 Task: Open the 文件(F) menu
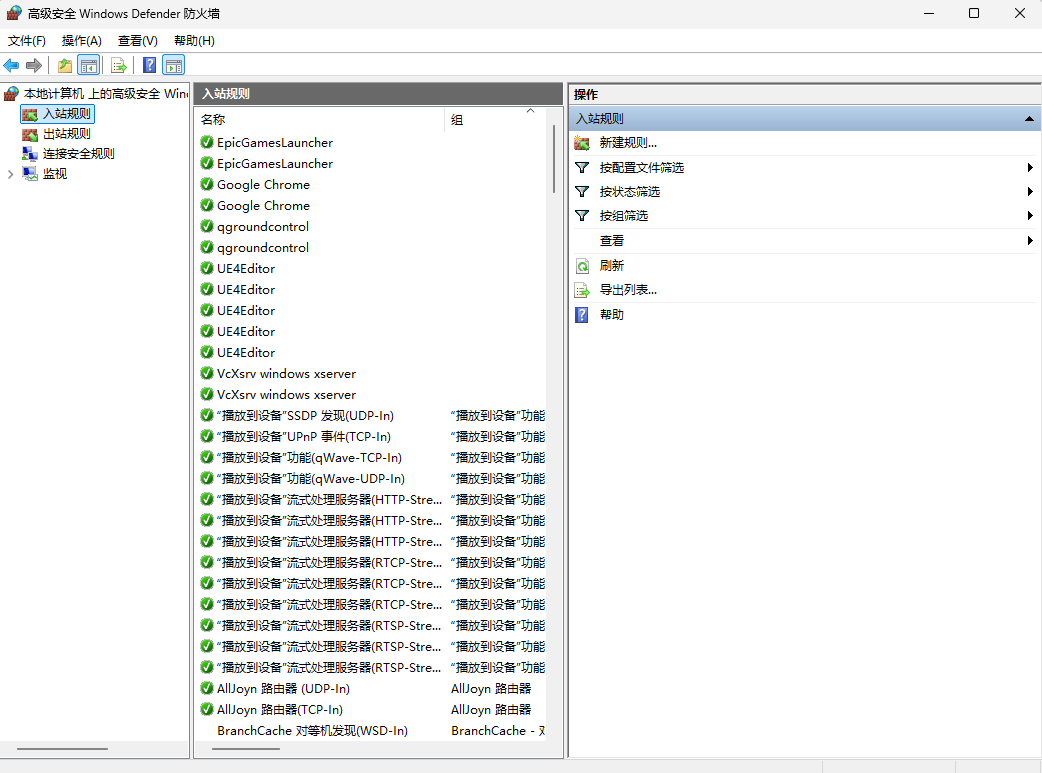pyautogui.click(x=27, y=41)
